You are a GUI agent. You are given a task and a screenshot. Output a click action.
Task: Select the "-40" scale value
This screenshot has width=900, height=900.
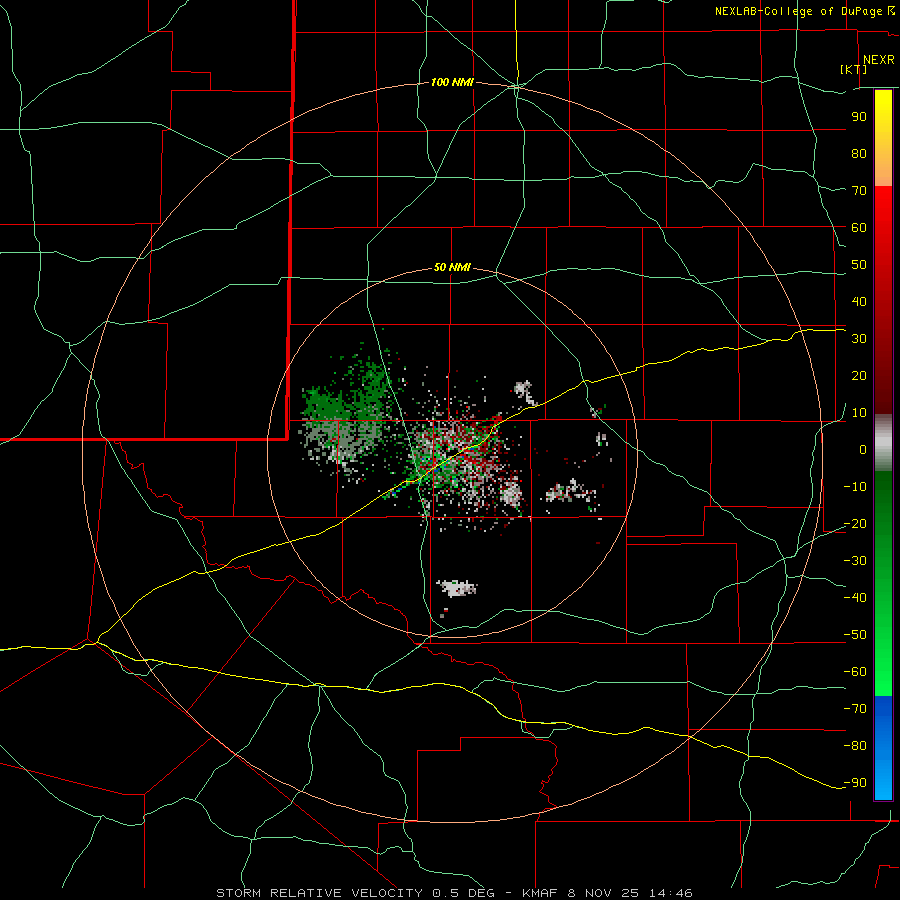click(x=855, y=598)
